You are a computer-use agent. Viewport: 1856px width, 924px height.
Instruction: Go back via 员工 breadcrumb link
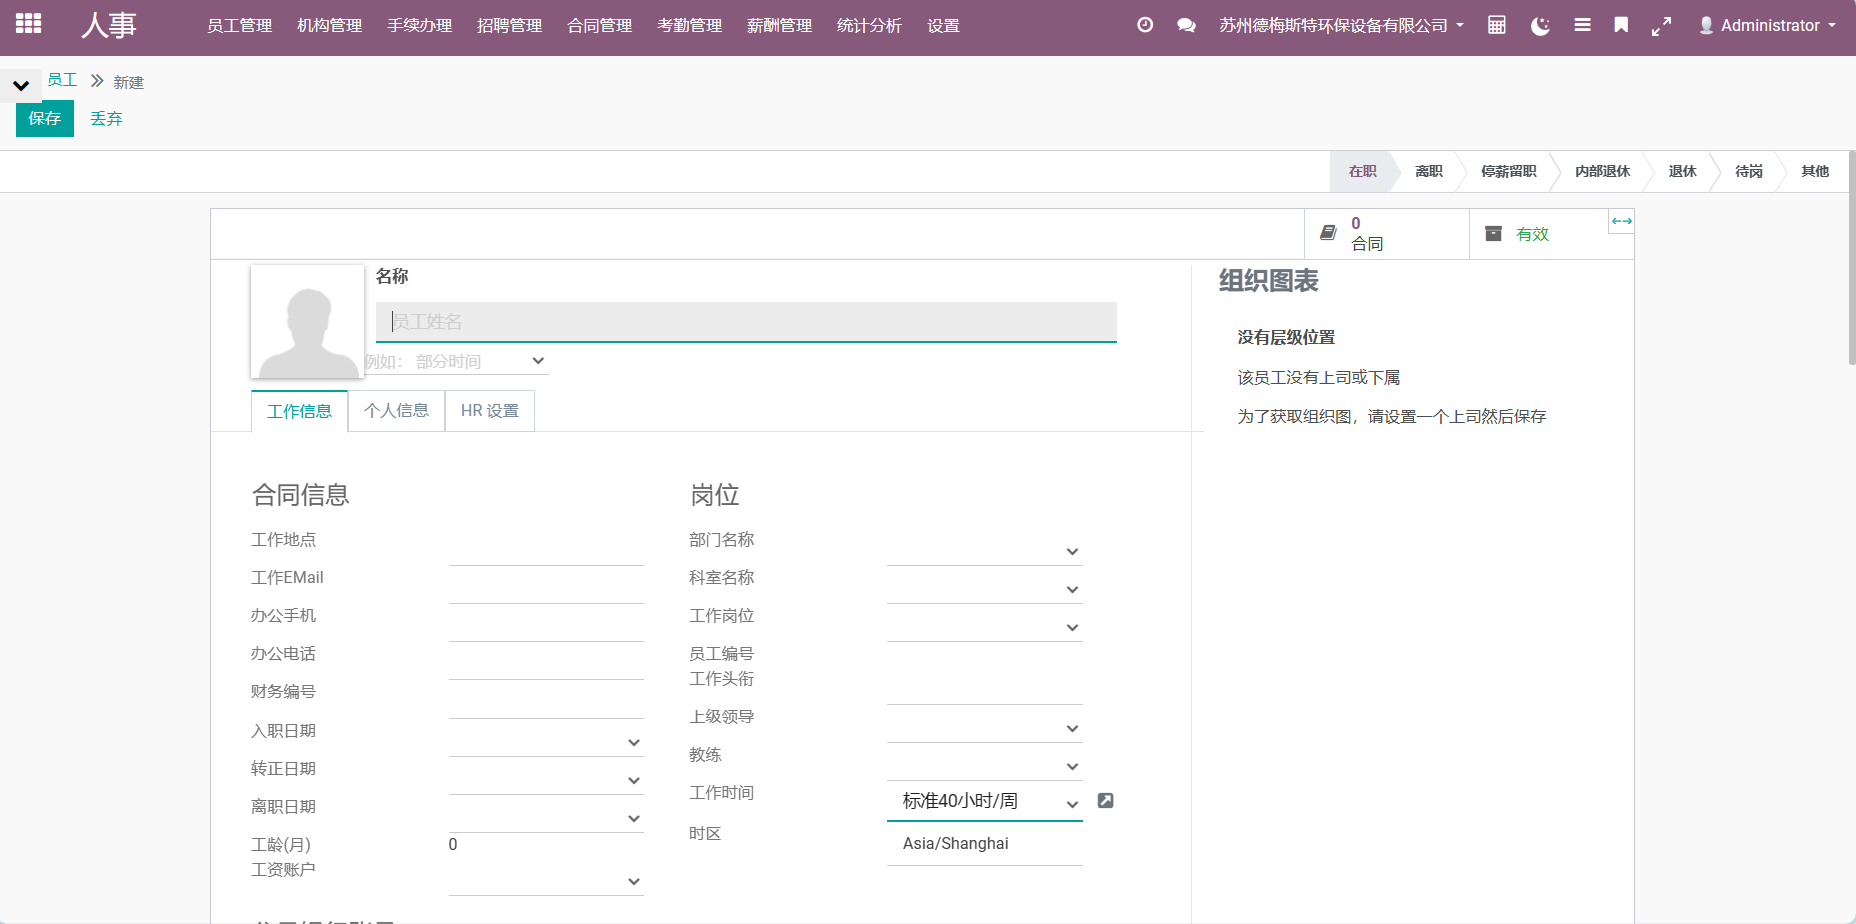pos(62,80)
